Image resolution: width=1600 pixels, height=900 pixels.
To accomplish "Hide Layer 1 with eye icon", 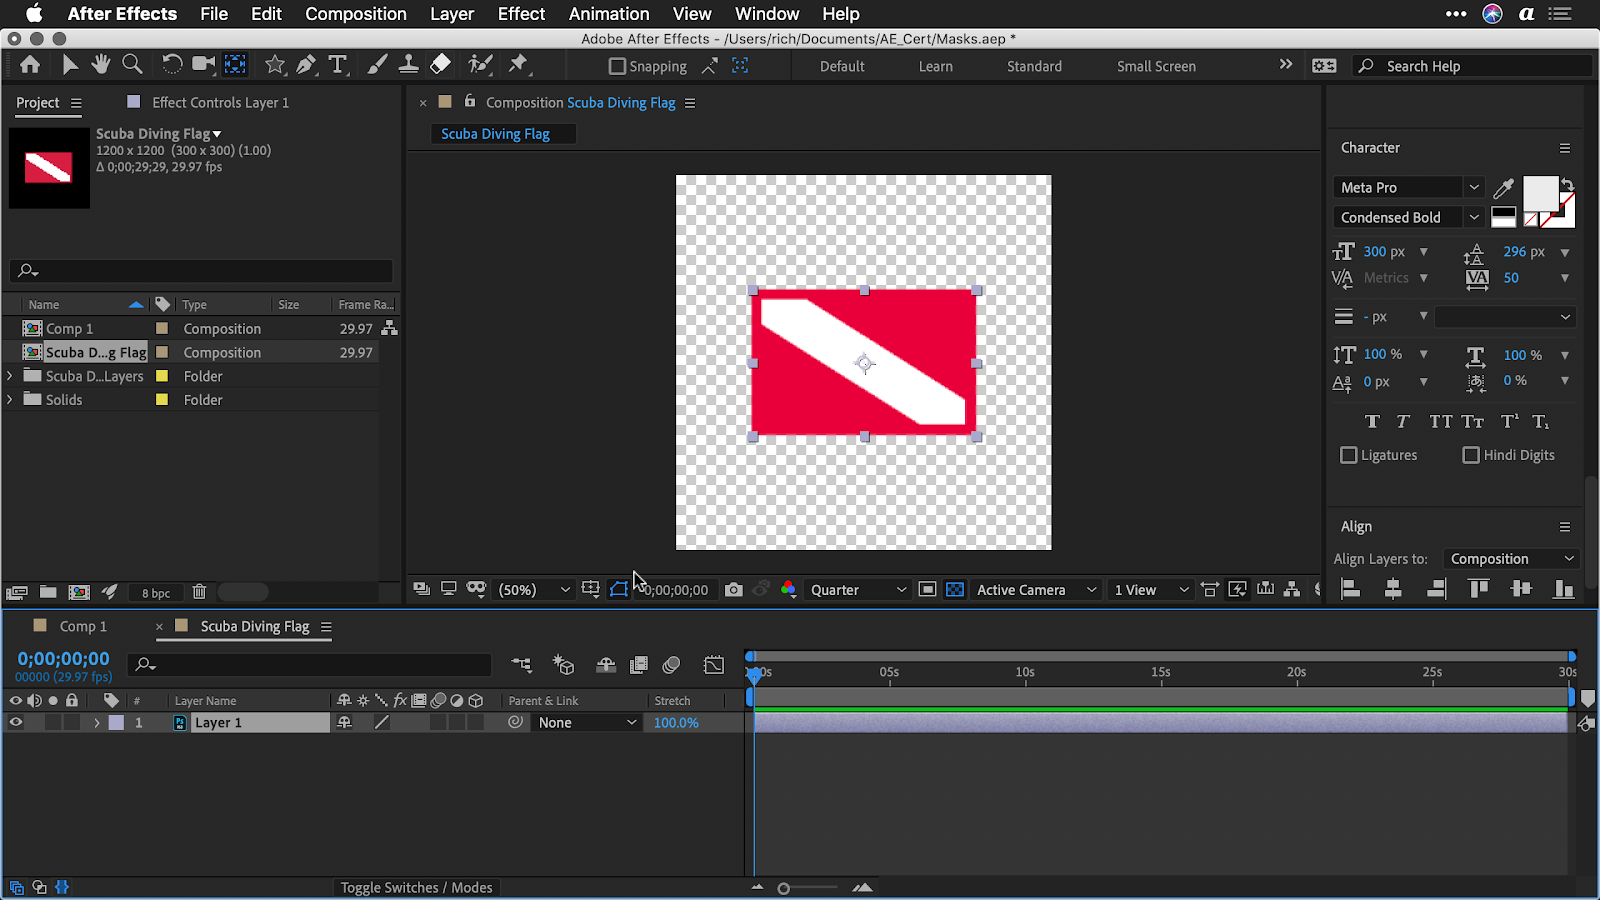I will [x=15, y=722].
